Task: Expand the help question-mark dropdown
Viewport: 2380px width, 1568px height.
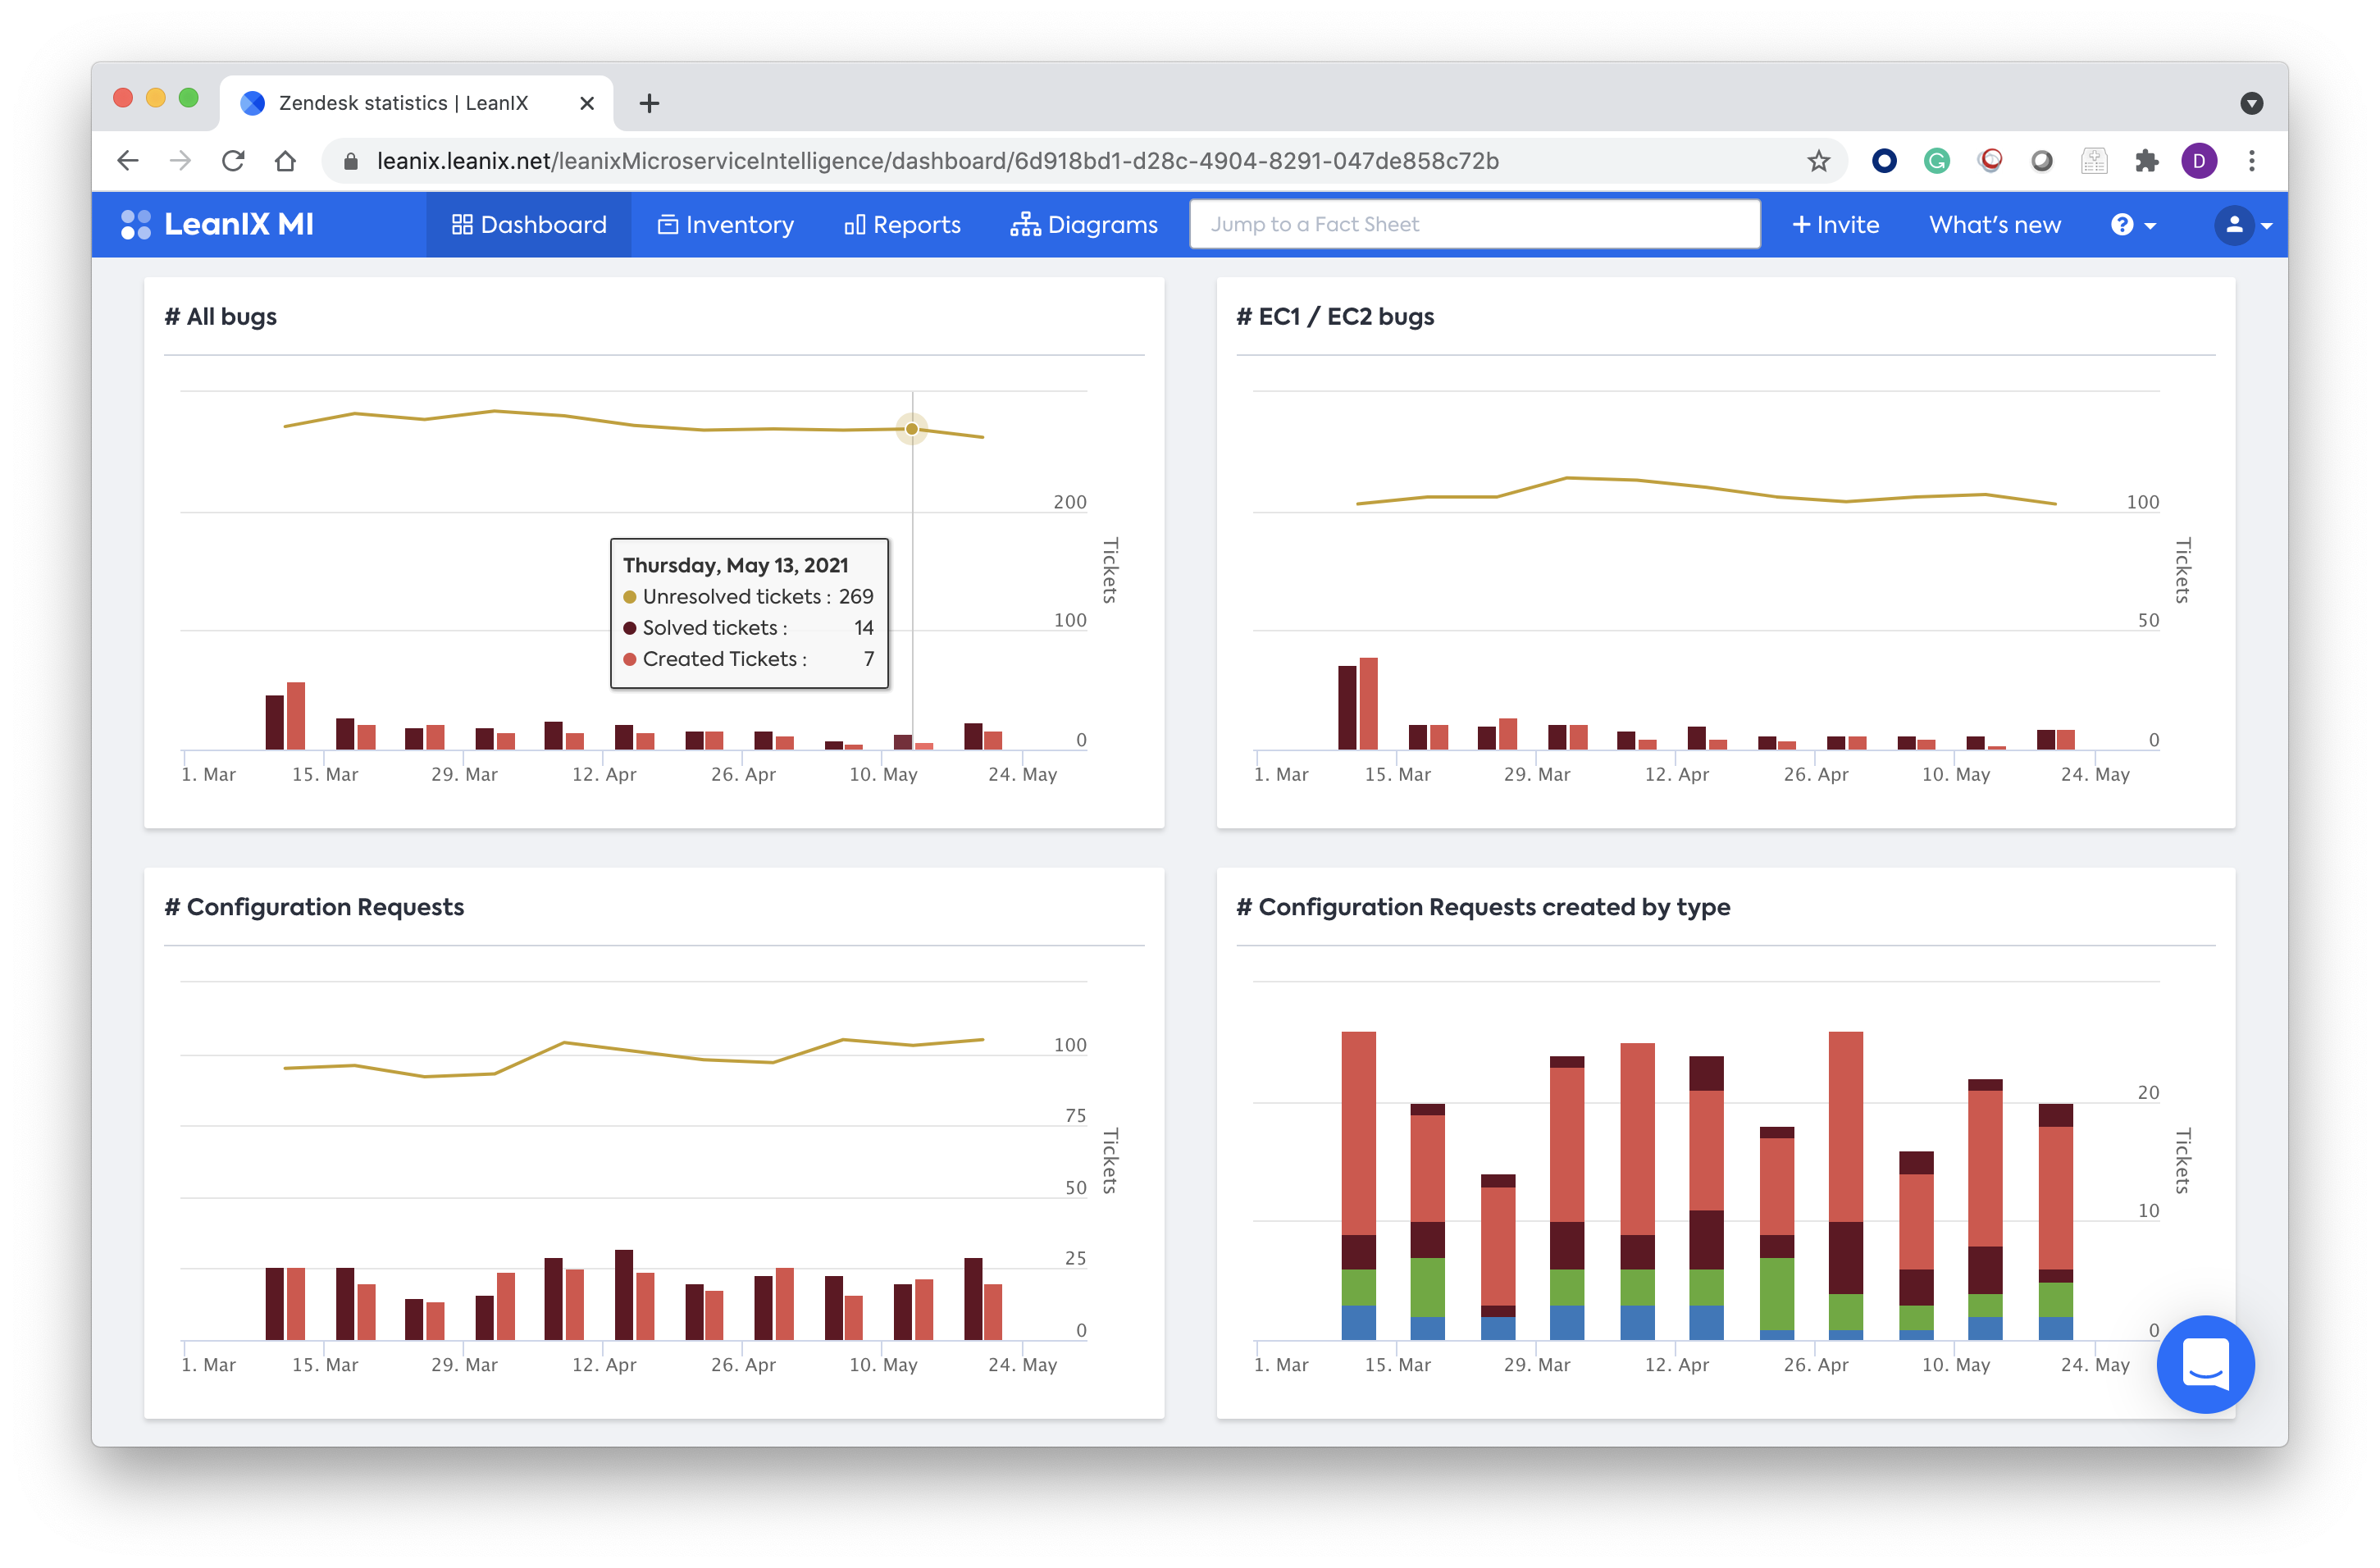Action: tap(2132, 225)
